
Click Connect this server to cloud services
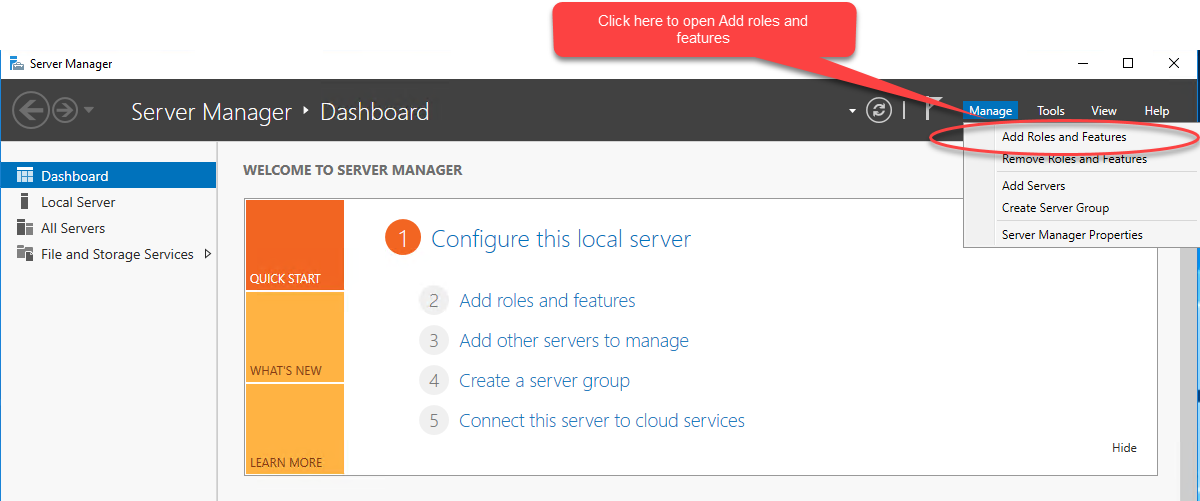(x=602, y=421)
